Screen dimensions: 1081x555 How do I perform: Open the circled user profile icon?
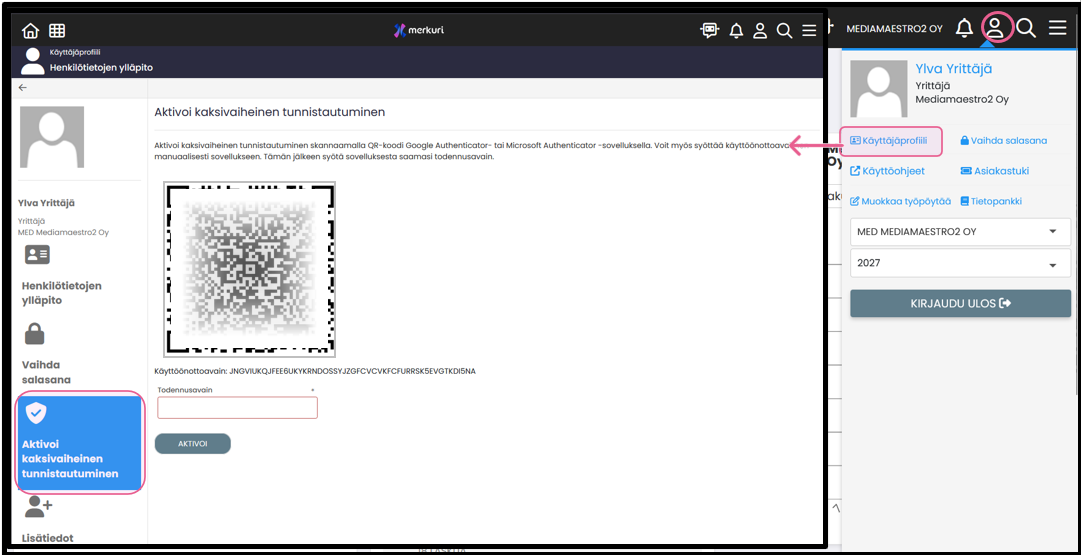(x=994, y=28)
